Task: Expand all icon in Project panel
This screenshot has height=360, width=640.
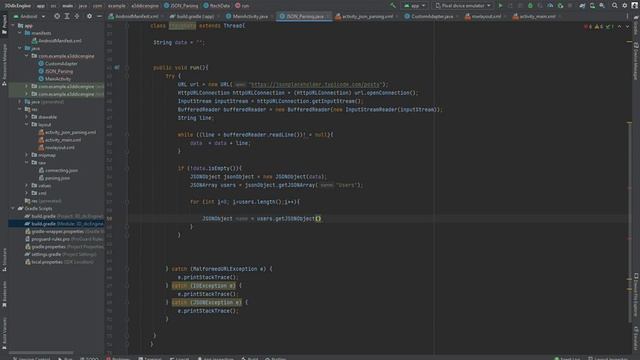Action: [67, 16]
